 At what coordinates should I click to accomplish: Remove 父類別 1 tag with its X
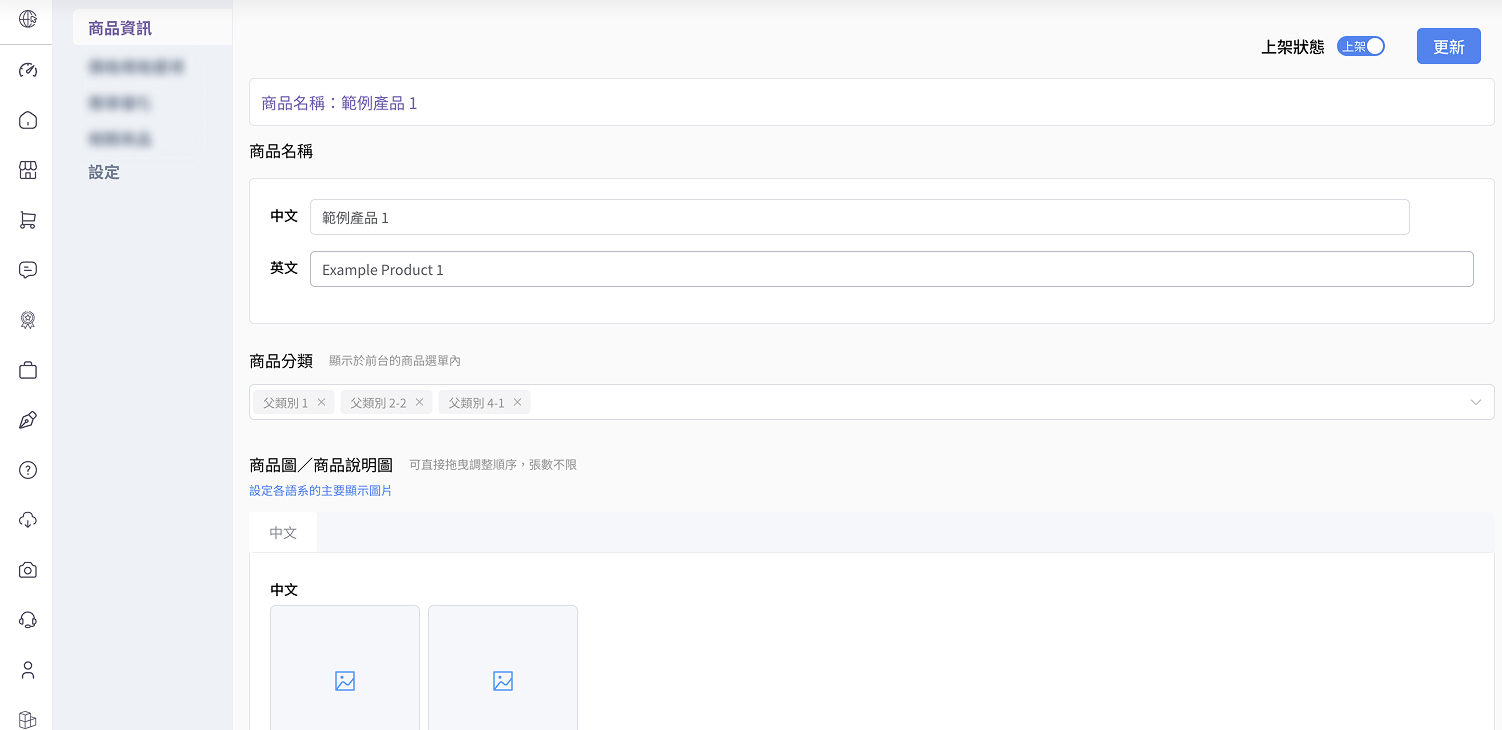(x=321, y=401)
